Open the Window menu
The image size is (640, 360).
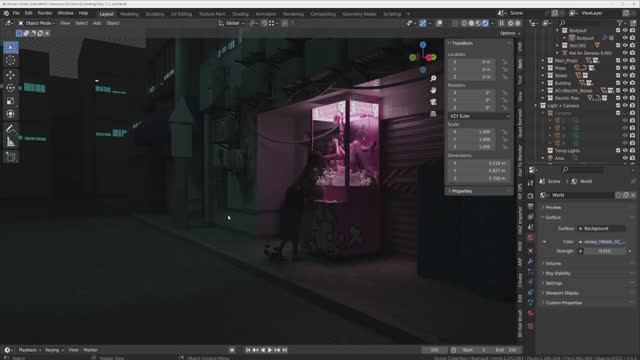pos(65,13)
